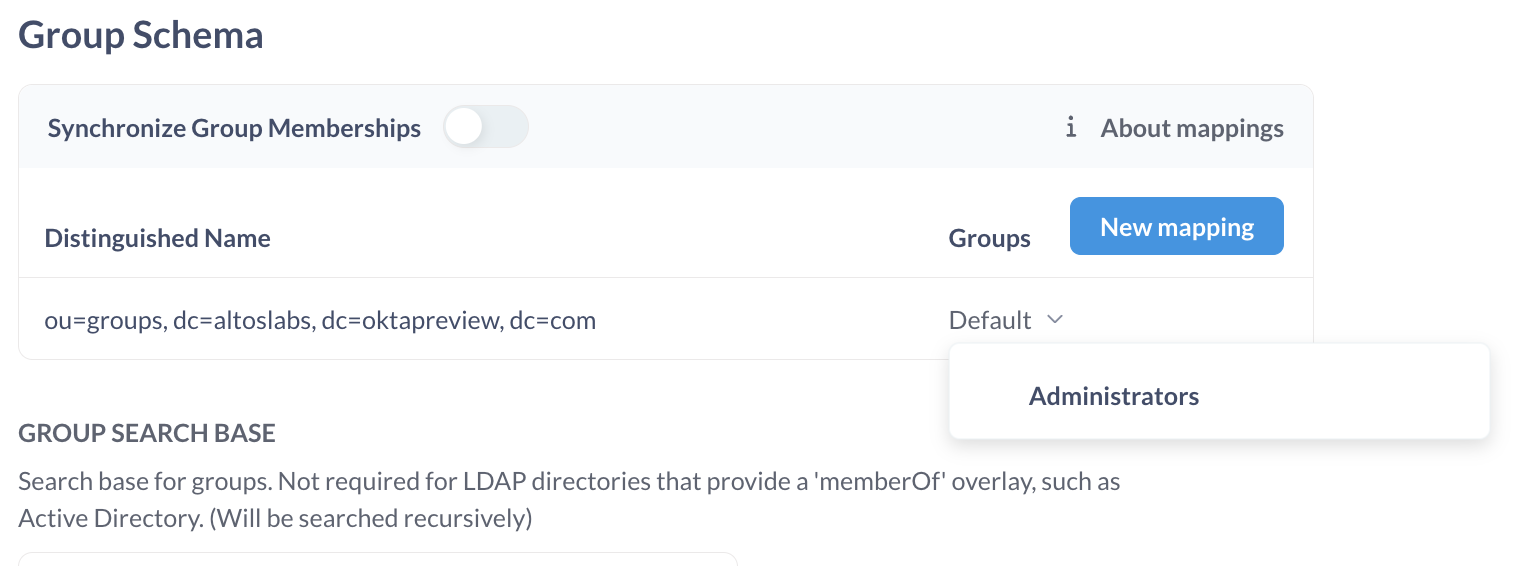1538x566 pixels.
Task: Open the About mappings info icon
Action: tap(1071, 128)
